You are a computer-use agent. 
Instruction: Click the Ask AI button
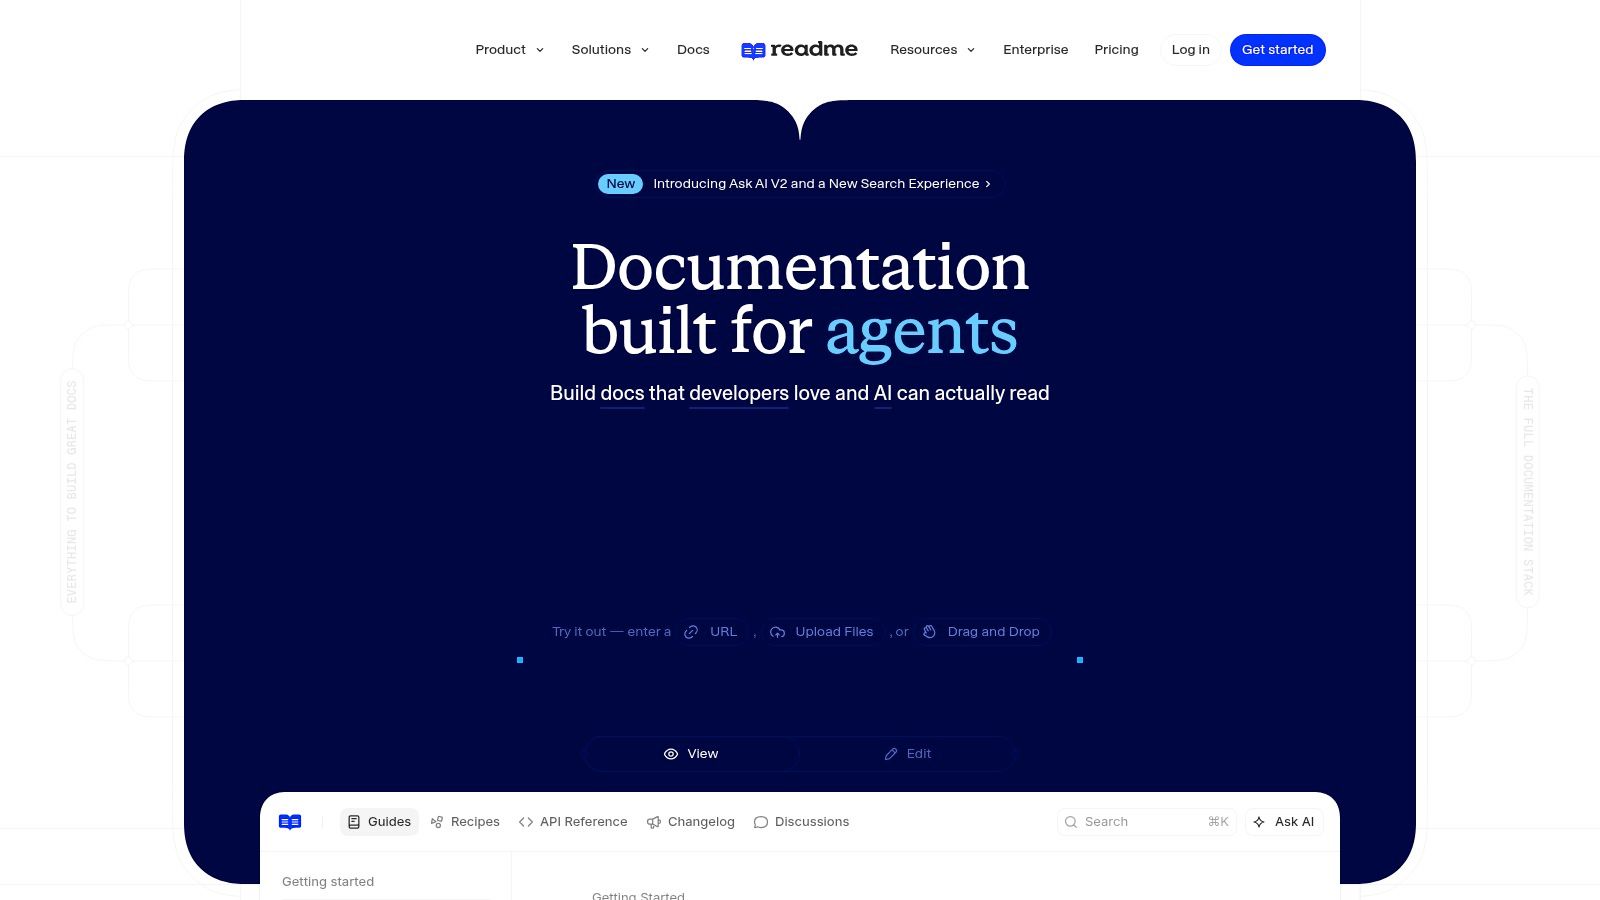coord(1284,822)
